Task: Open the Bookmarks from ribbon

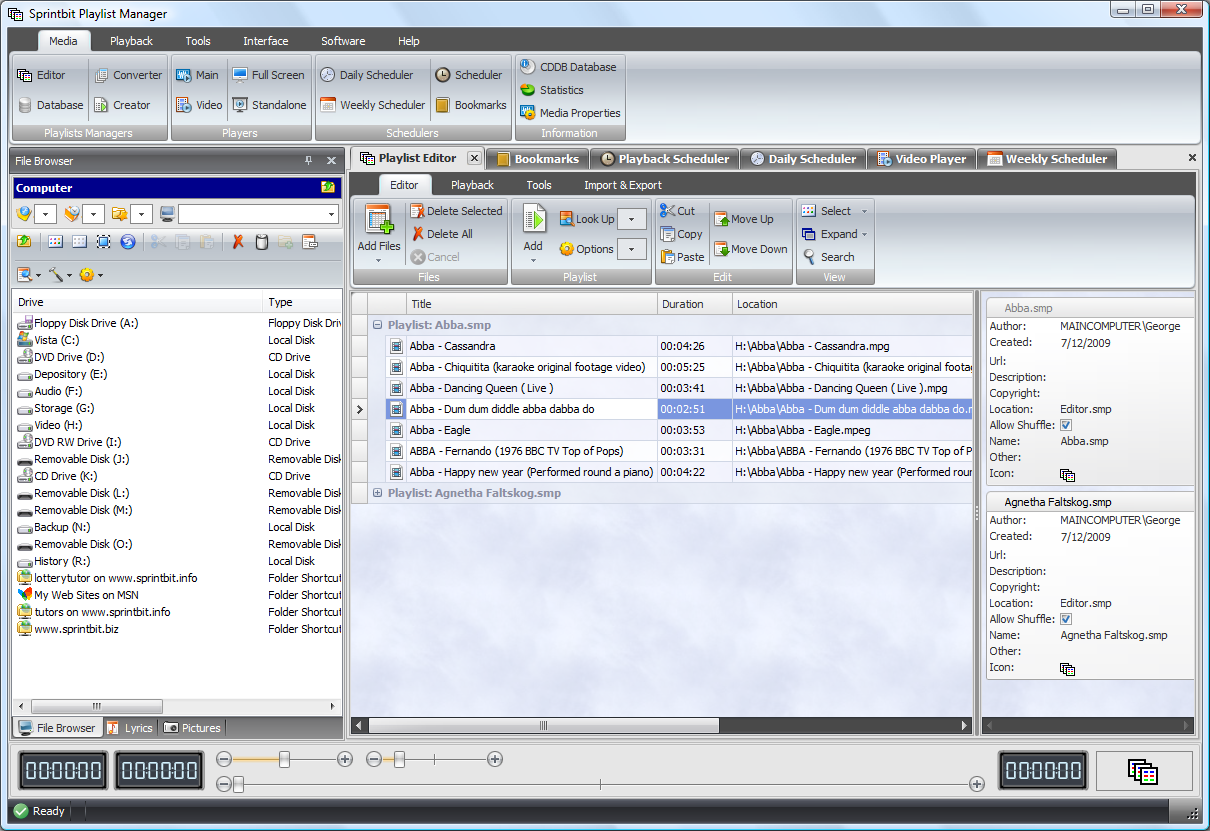Action: 471,105
